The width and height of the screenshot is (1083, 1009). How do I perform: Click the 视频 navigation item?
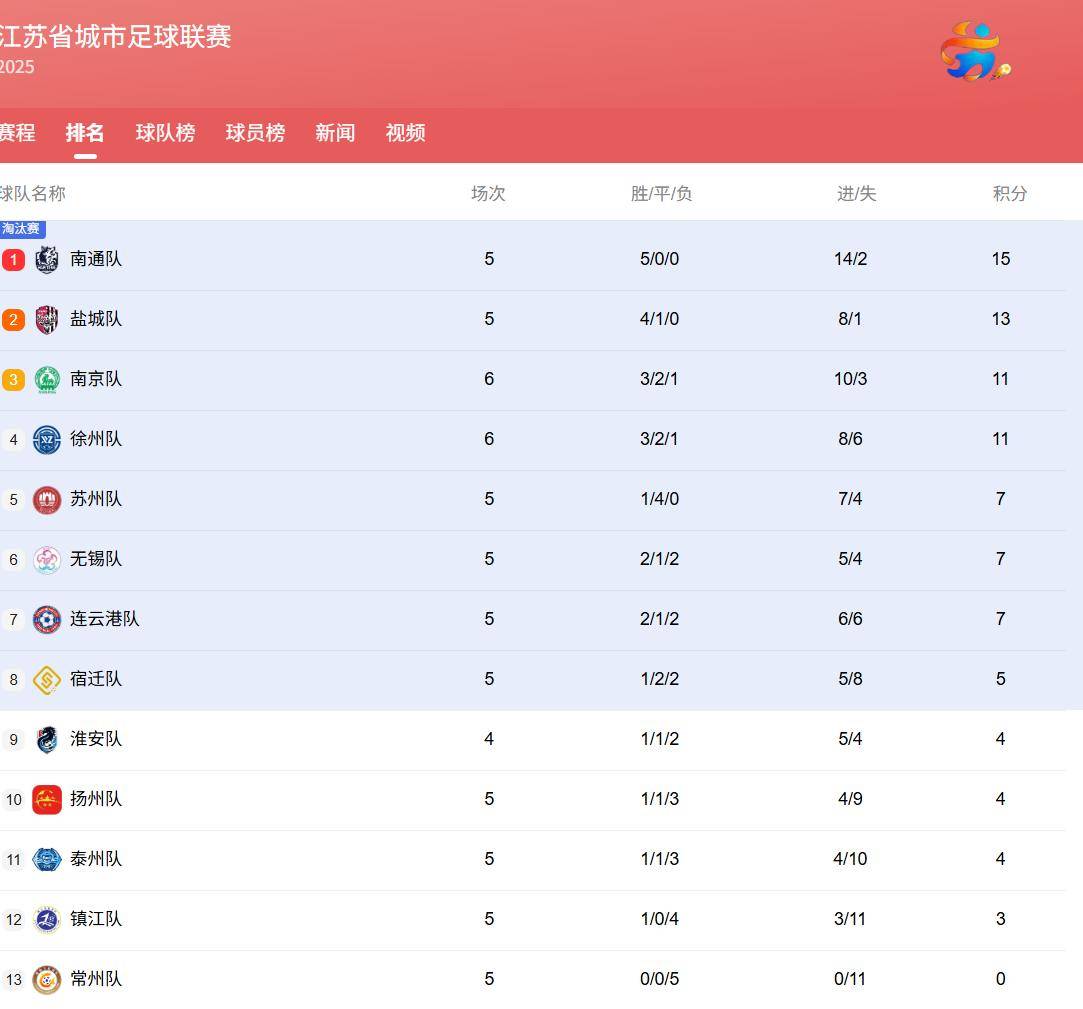click(x=405, y=133)
